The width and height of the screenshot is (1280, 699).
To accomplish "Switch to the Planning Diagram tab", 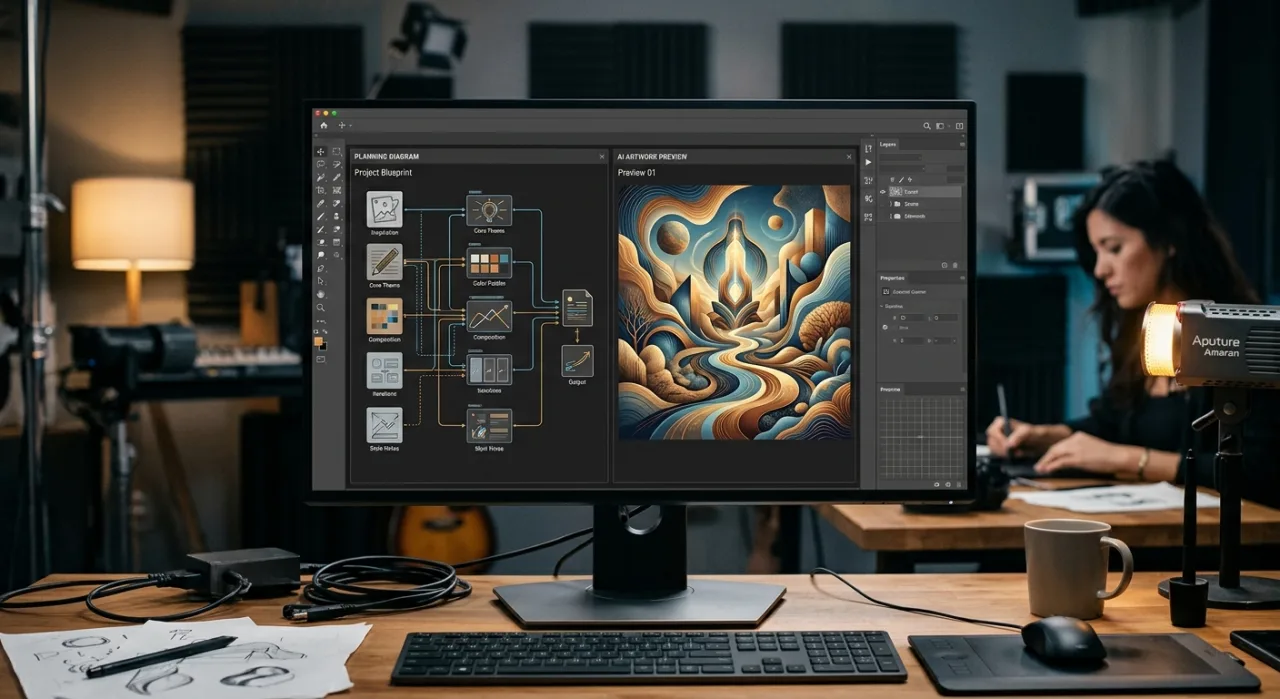I will click(x=387, y=157).
